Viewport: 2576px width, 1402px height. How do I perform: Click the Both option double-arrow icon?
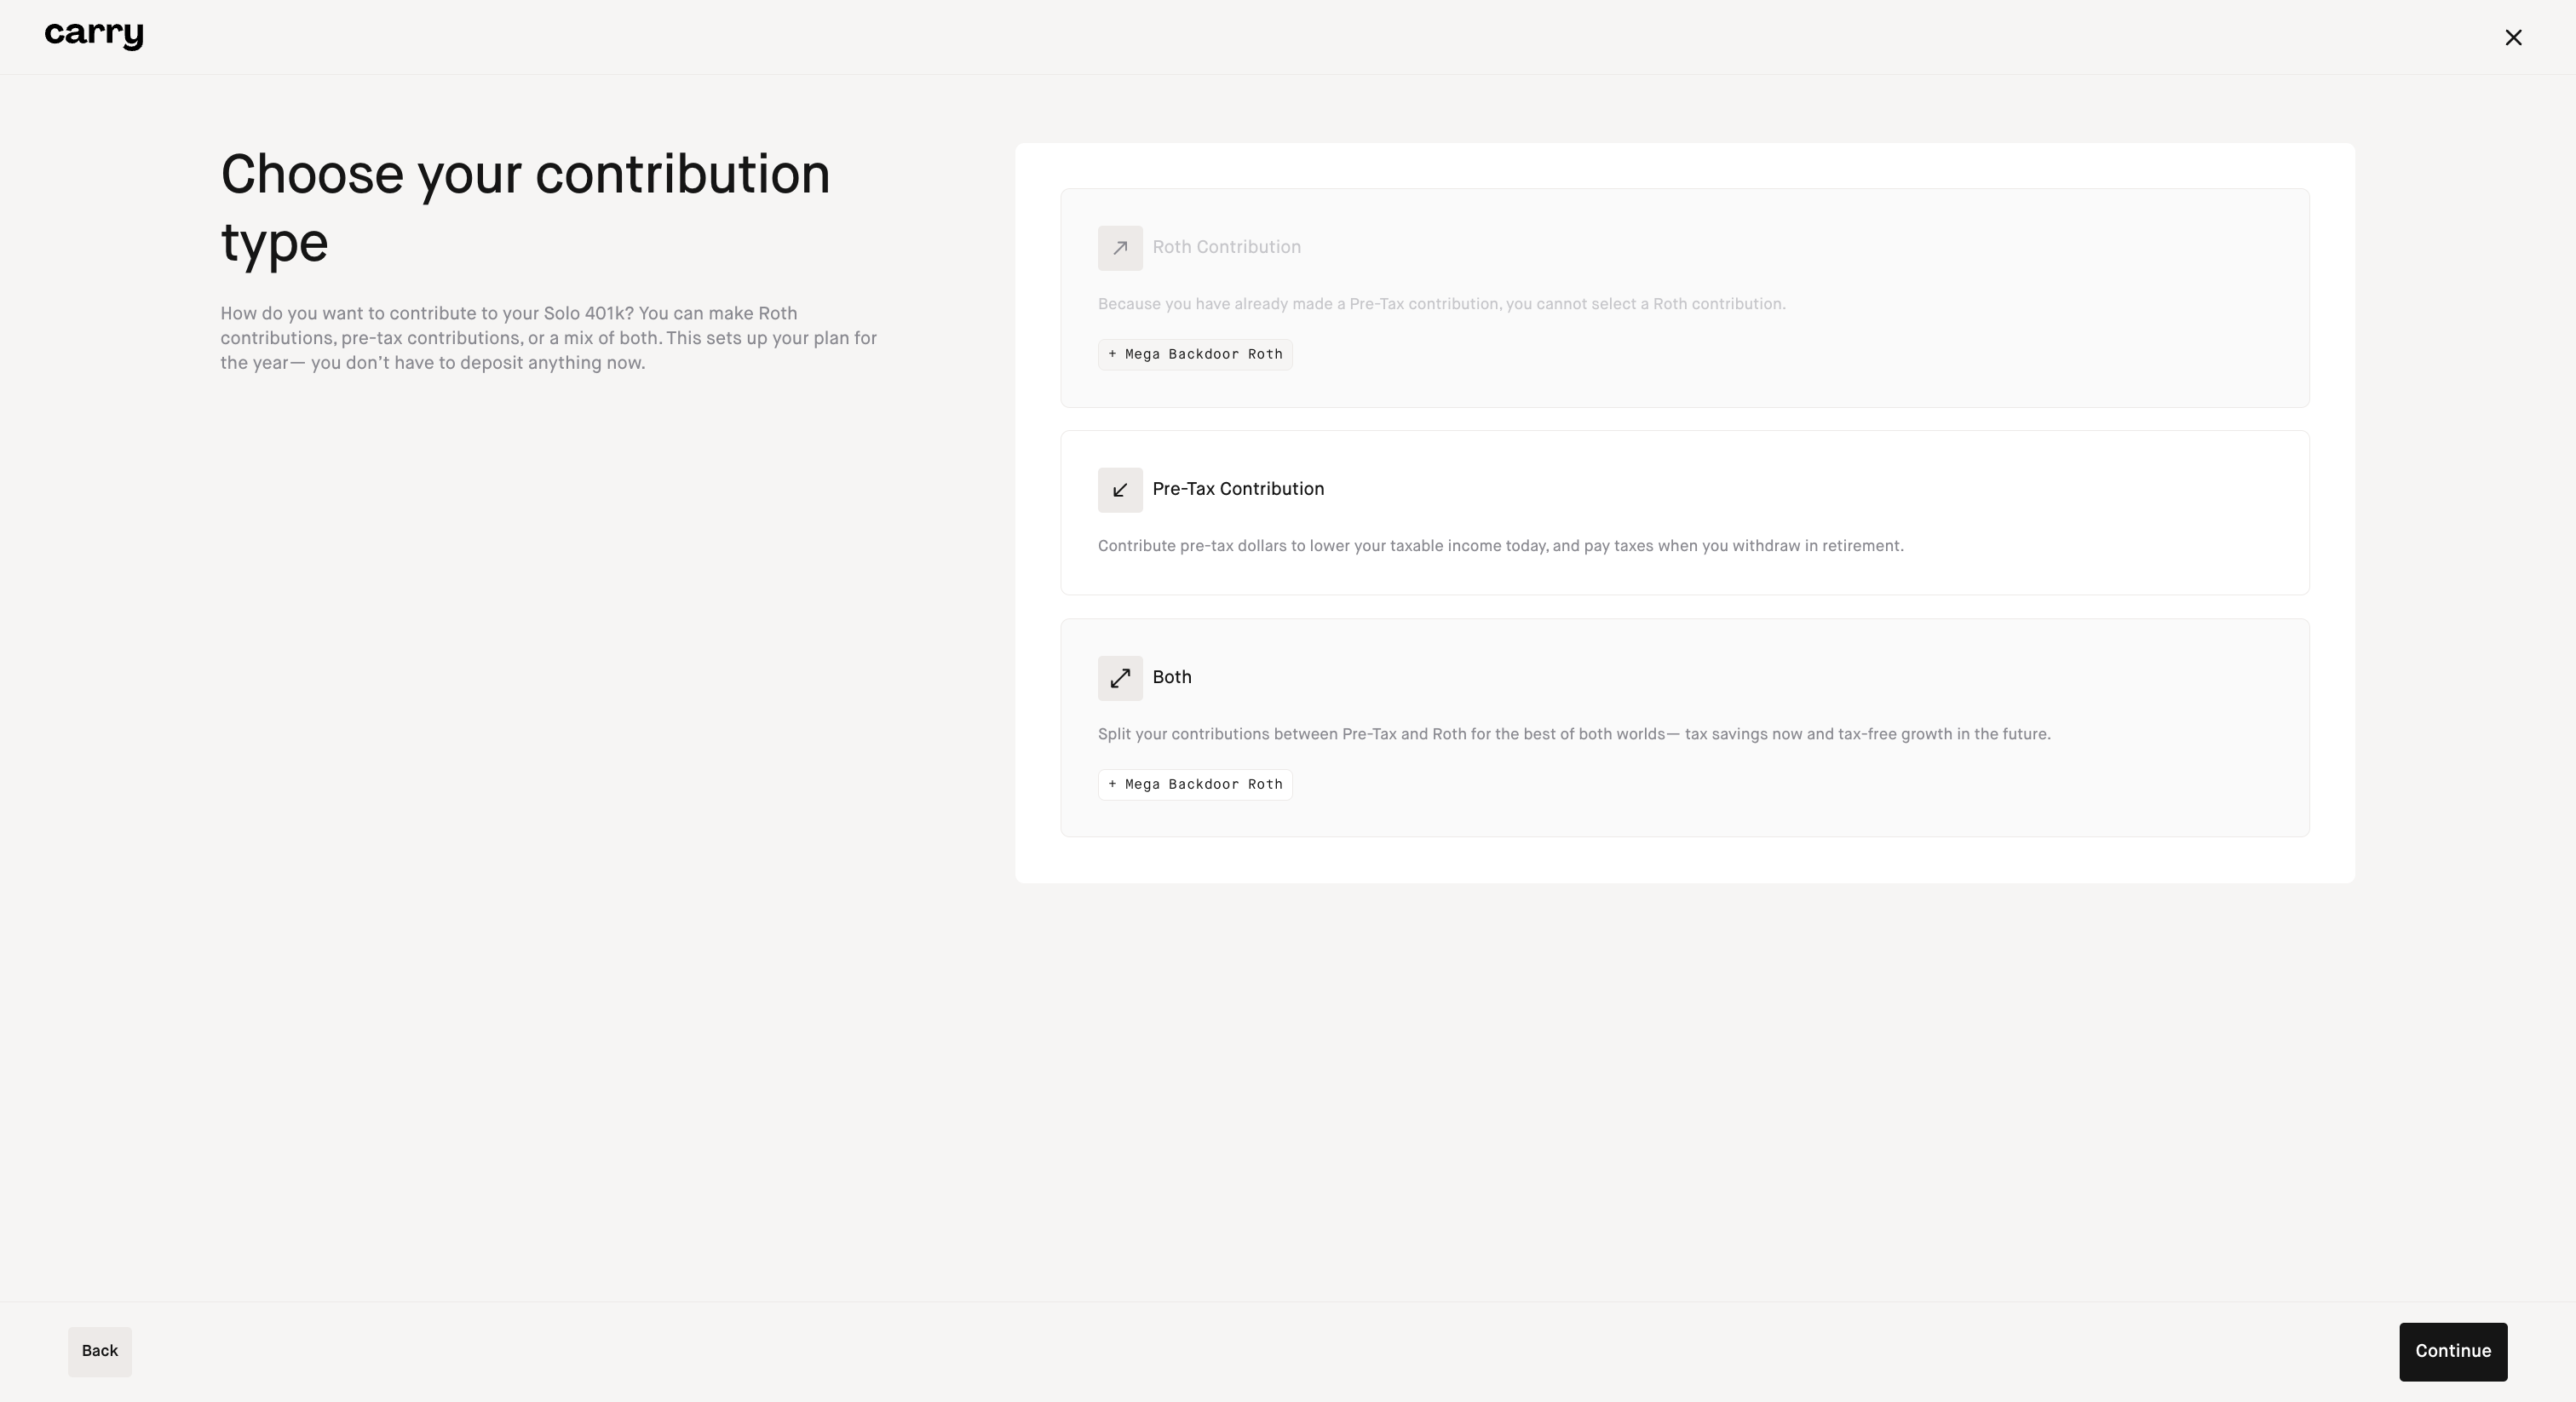(x=1119, y=678)
